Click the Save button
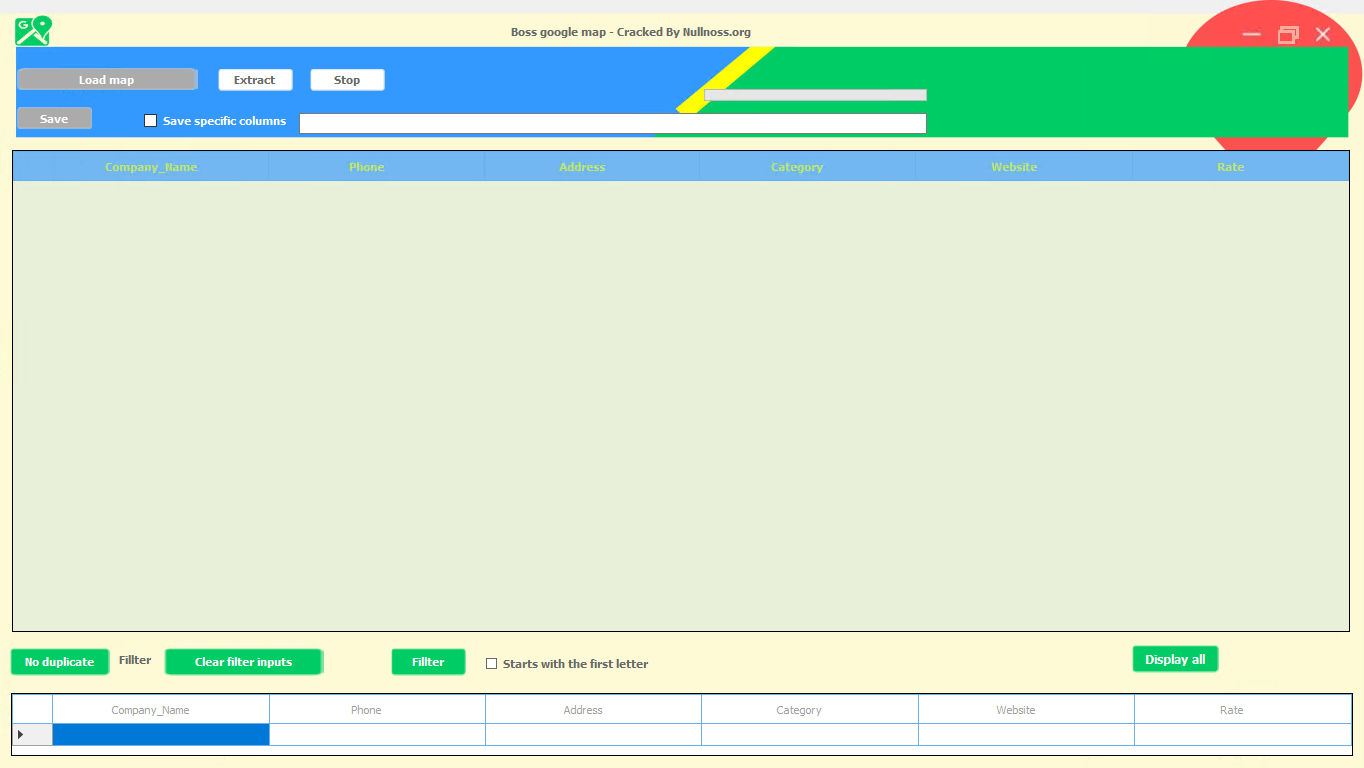The image size is (1364, 768). (x=54, y=119)
